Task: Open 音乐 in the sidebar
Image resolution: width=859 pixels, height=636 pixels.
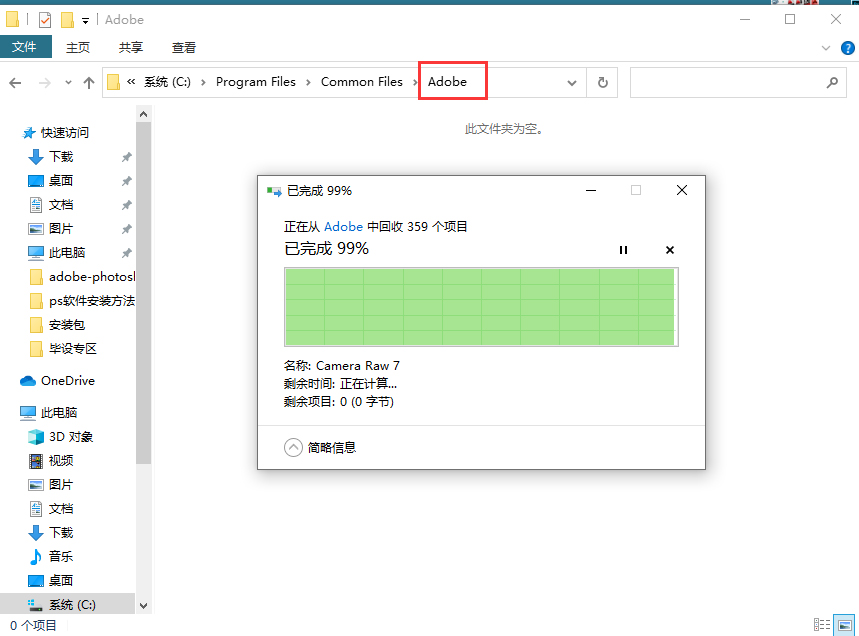Action: point(61,557)
